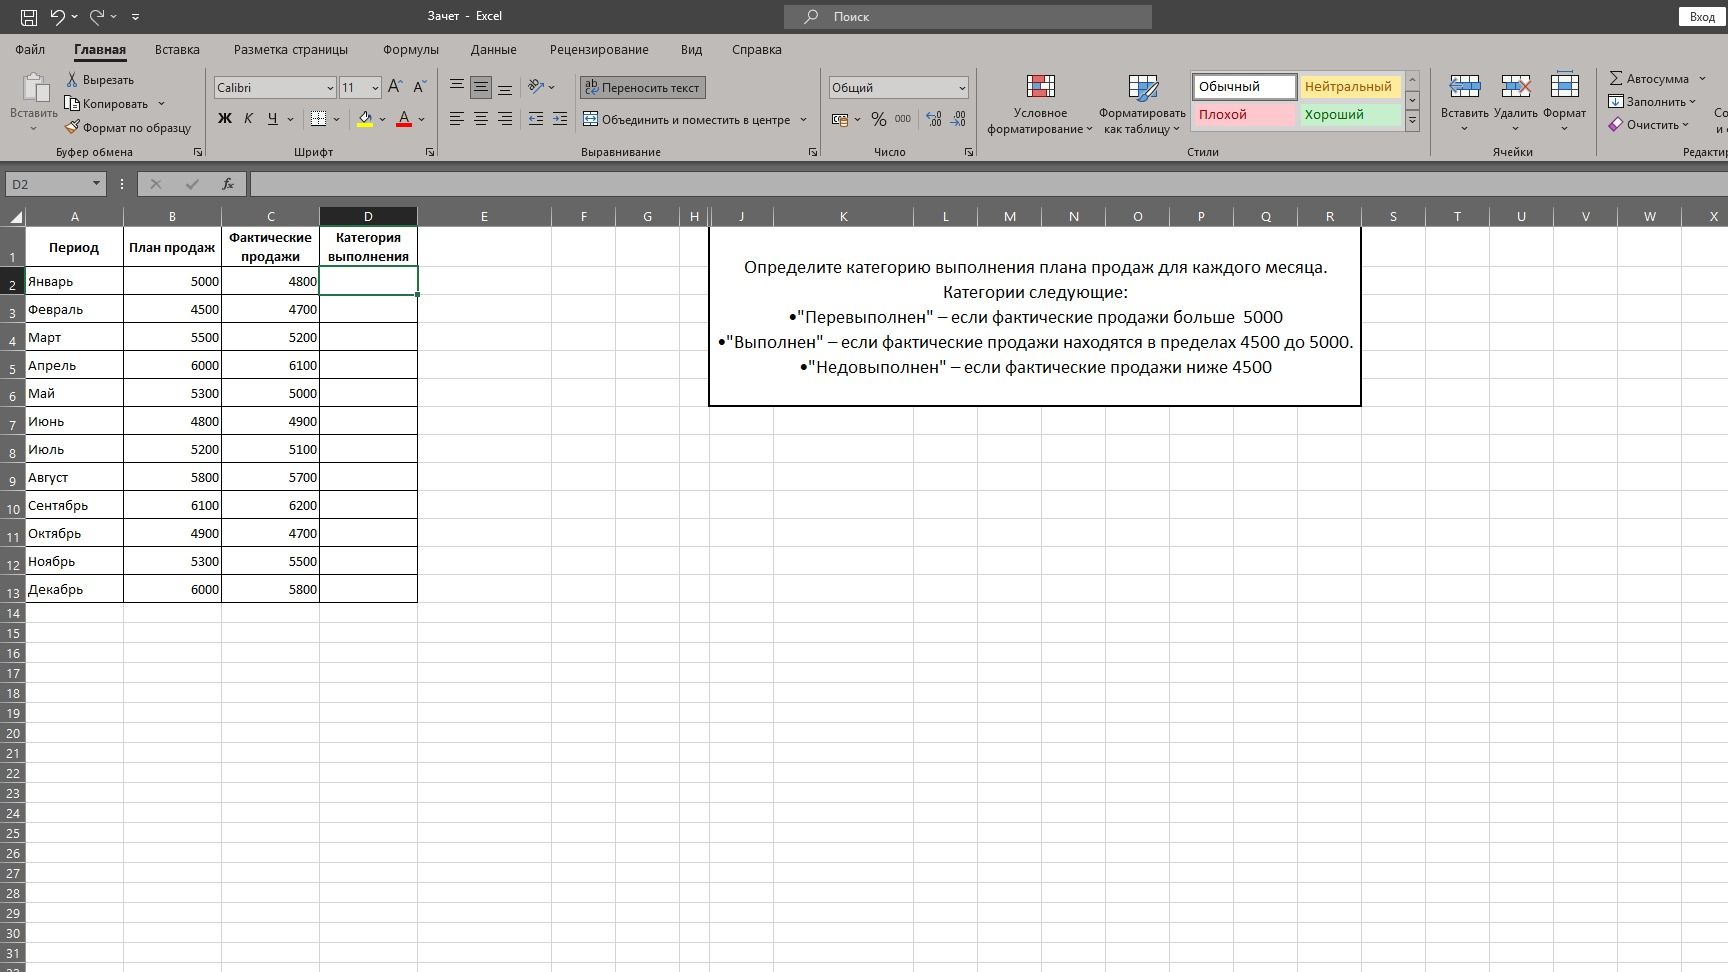Open the Conditional Formatting icon
The image size is (1728, 972).
tap(1040, 87)
